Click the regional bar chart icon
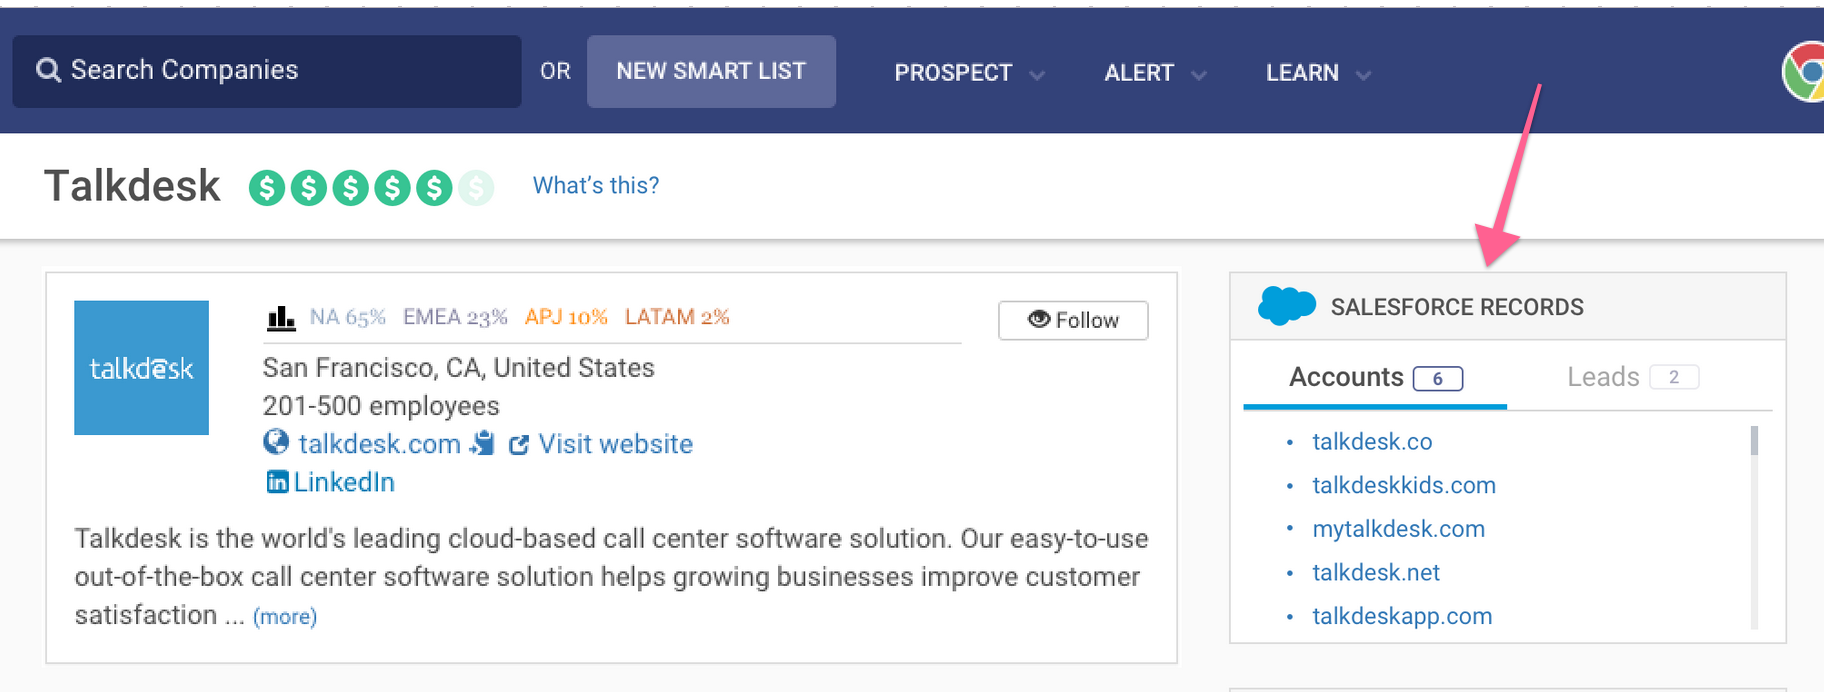This screenshot has height=692, width=1824. (x=281, y=318)
